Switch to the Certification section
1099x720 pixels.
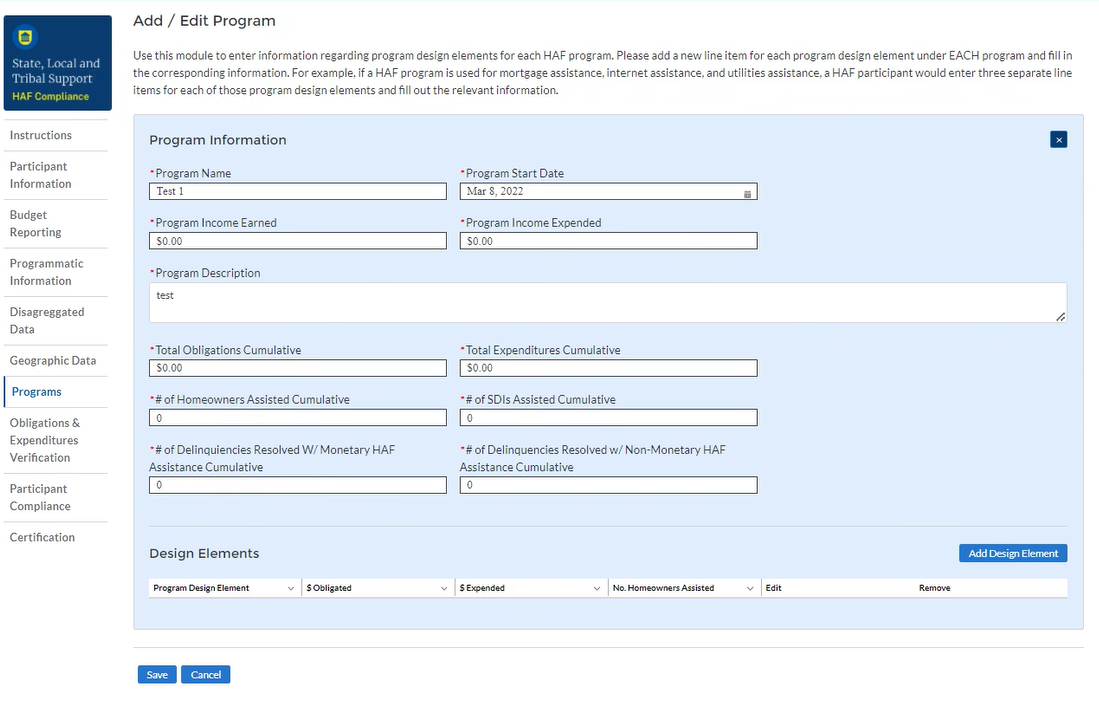(x=42, y=537)
